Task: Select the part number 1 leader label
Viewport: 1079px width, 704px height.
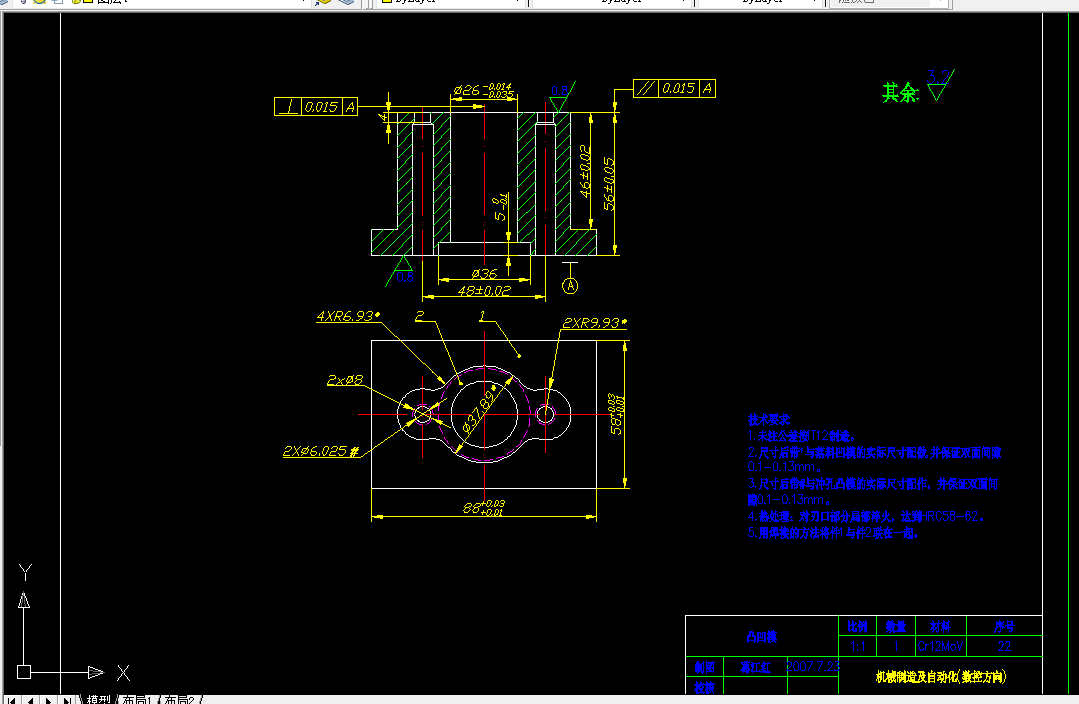Action: pyautogui.click(x=482, y=315)
